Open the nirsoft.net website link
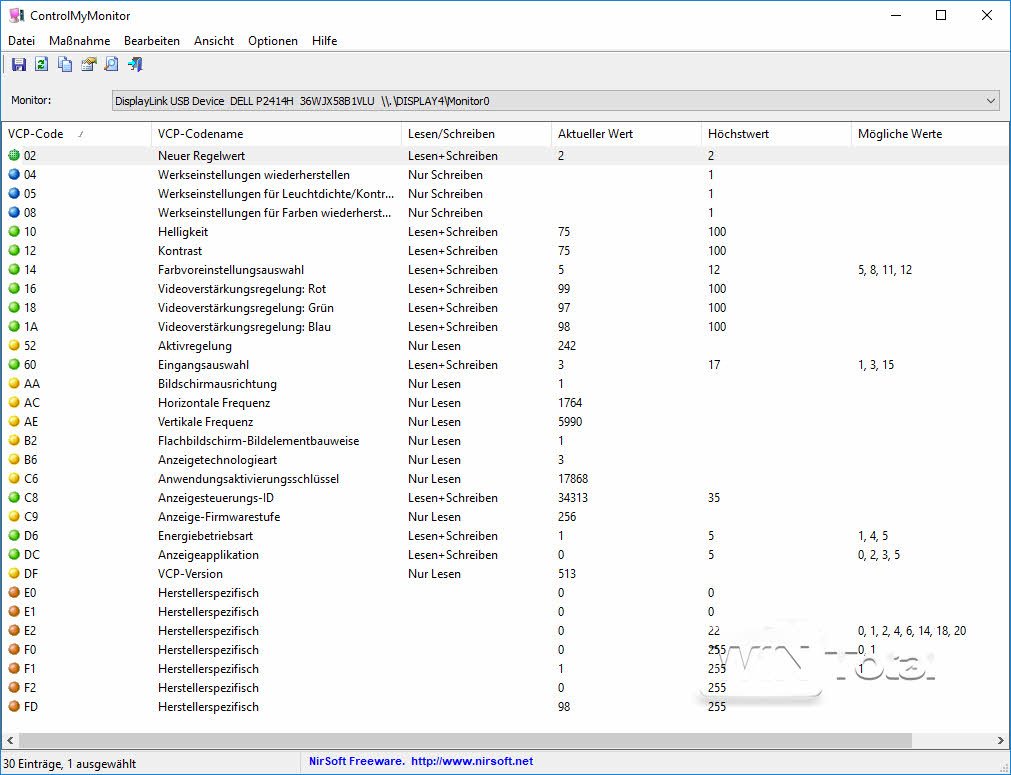This screenshot has height=775, width=1011. coord(472,762)
